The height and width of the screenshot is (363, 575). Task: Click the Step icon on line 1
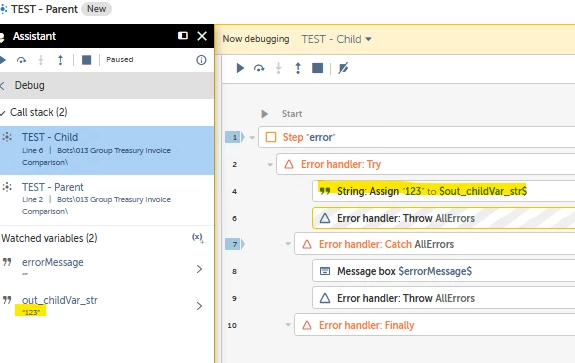[x=271, y=138]
